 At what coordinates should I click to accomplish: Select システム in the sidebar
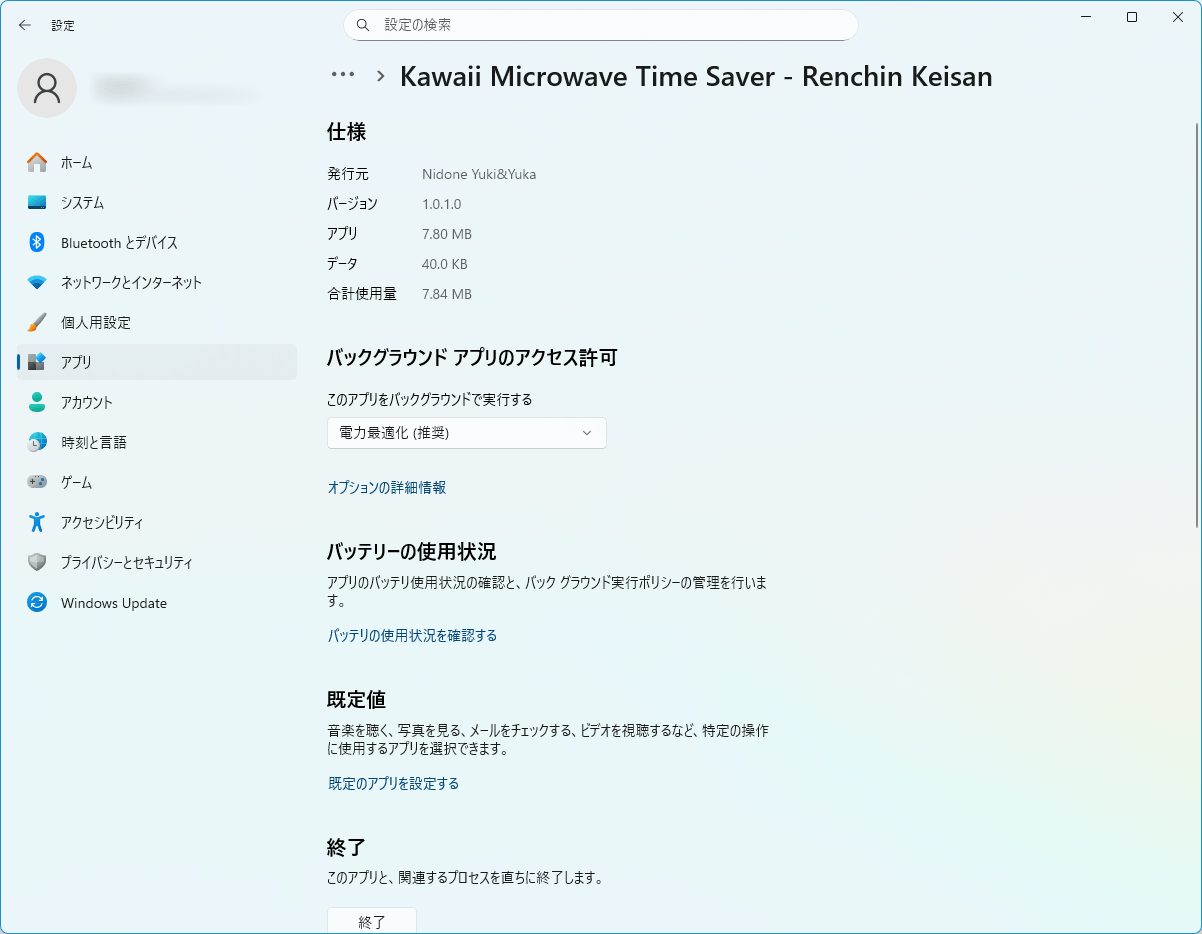coord(82,202)
